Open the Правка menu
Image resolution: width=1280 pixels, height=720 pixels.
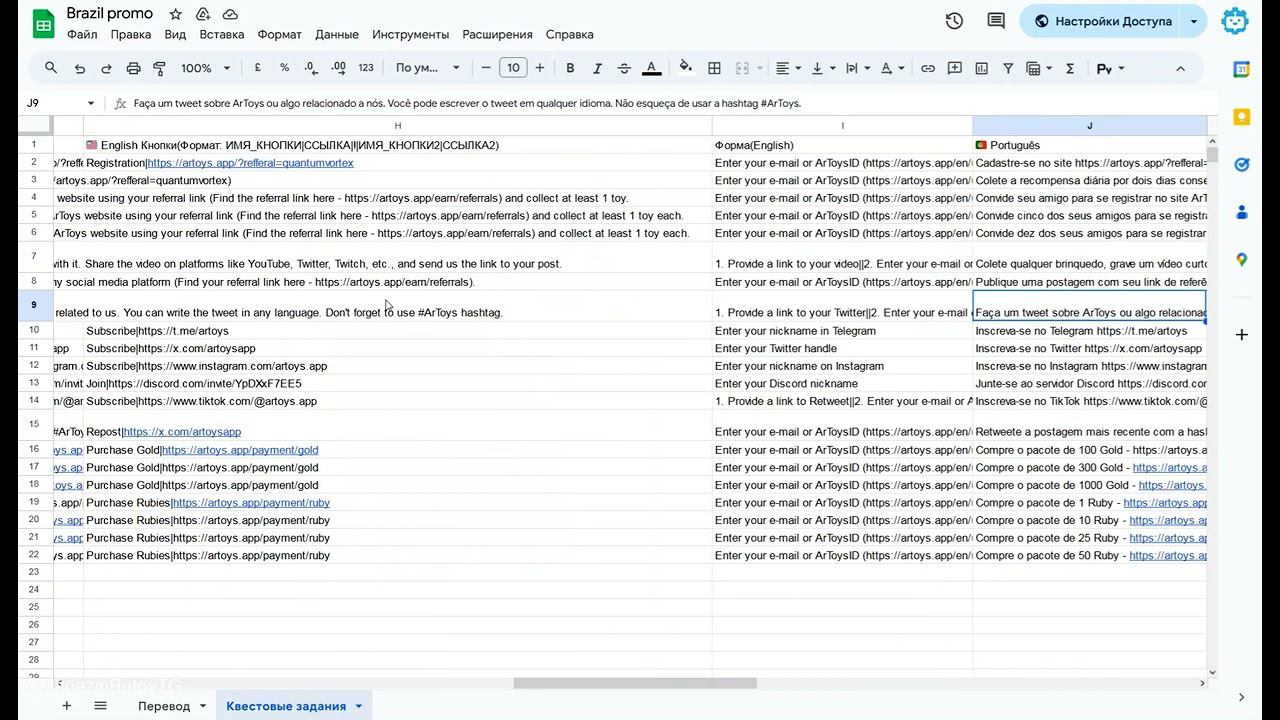(x=131, y=34)
